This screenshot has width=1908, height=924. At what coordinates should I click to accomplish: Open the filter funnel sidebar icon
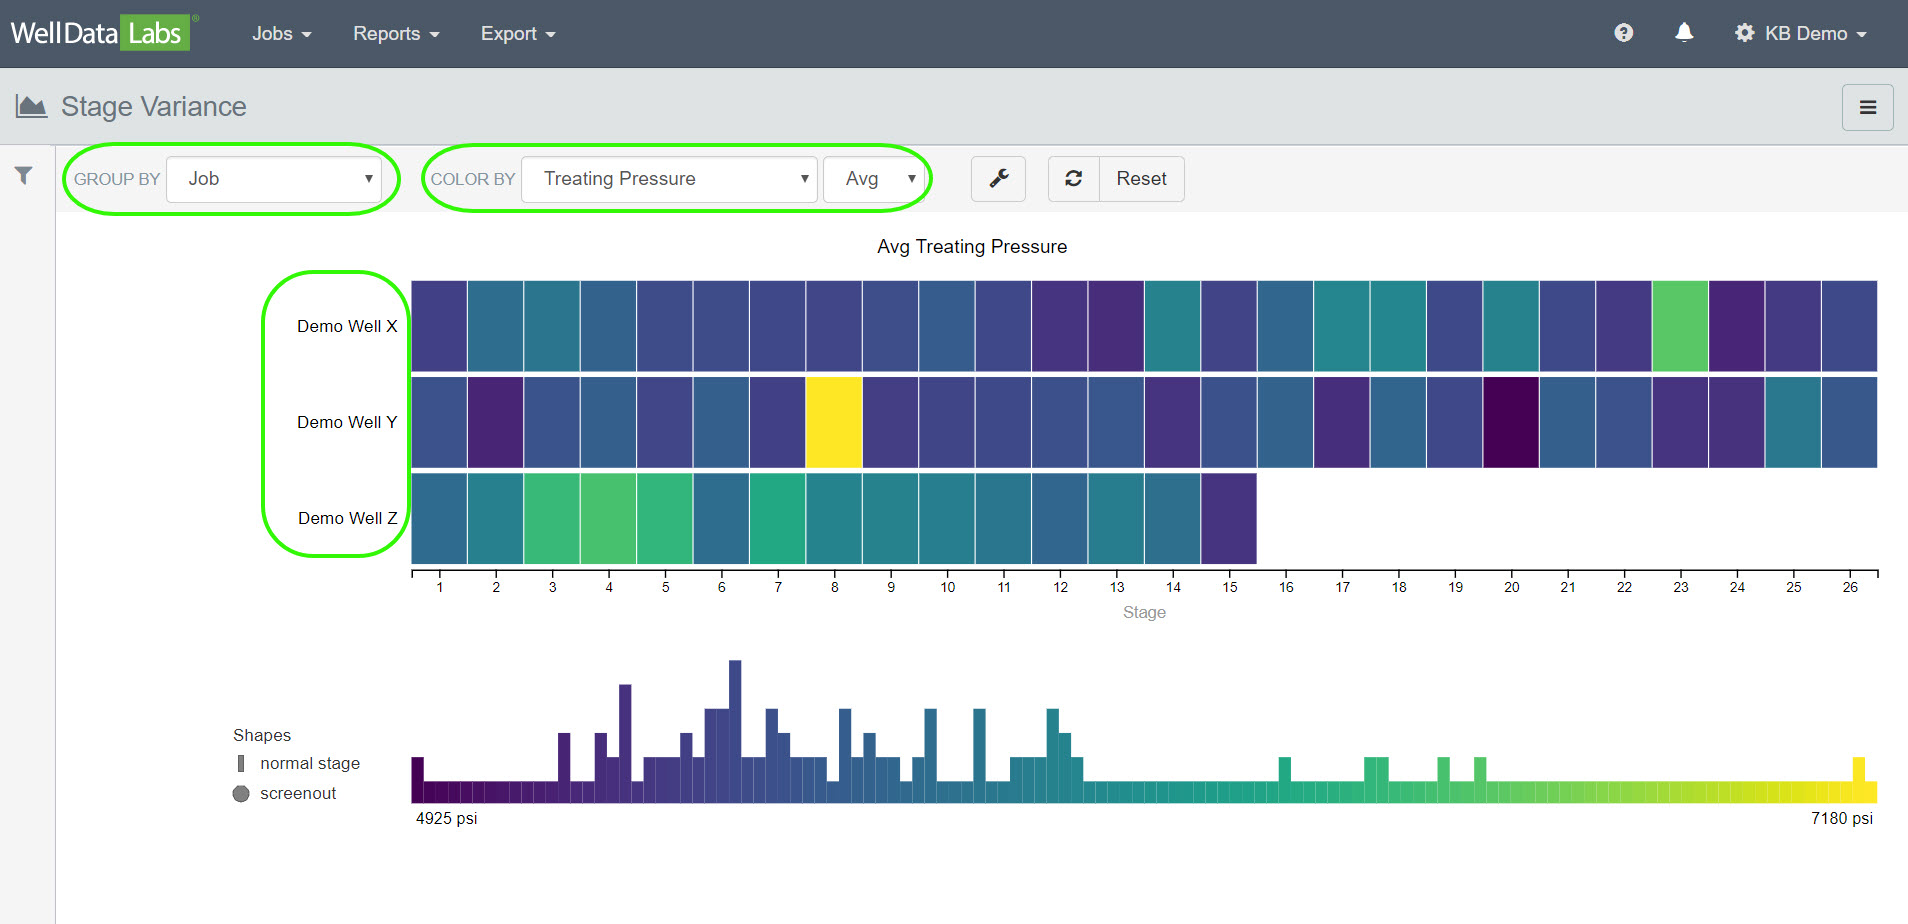point(23,176)
